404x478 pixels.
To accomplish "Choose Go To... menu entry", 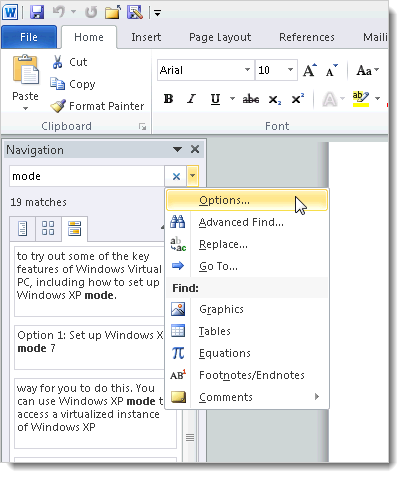I will [247, 266].
